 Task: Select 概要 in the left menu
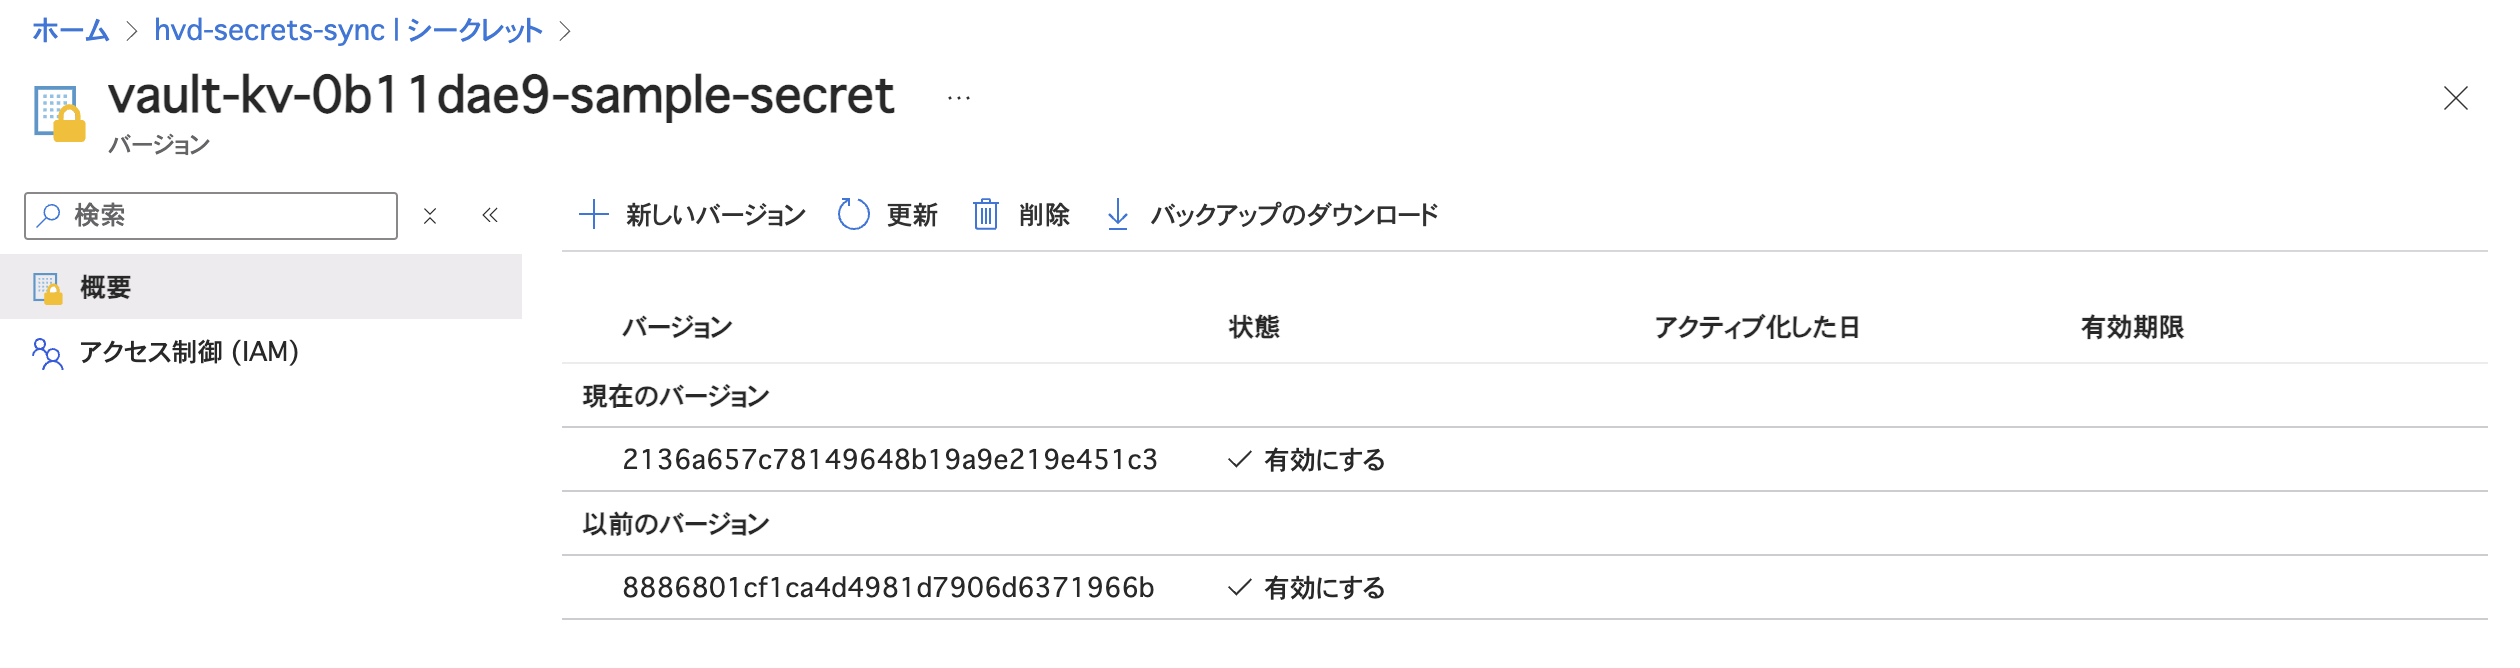pos(106,288)
